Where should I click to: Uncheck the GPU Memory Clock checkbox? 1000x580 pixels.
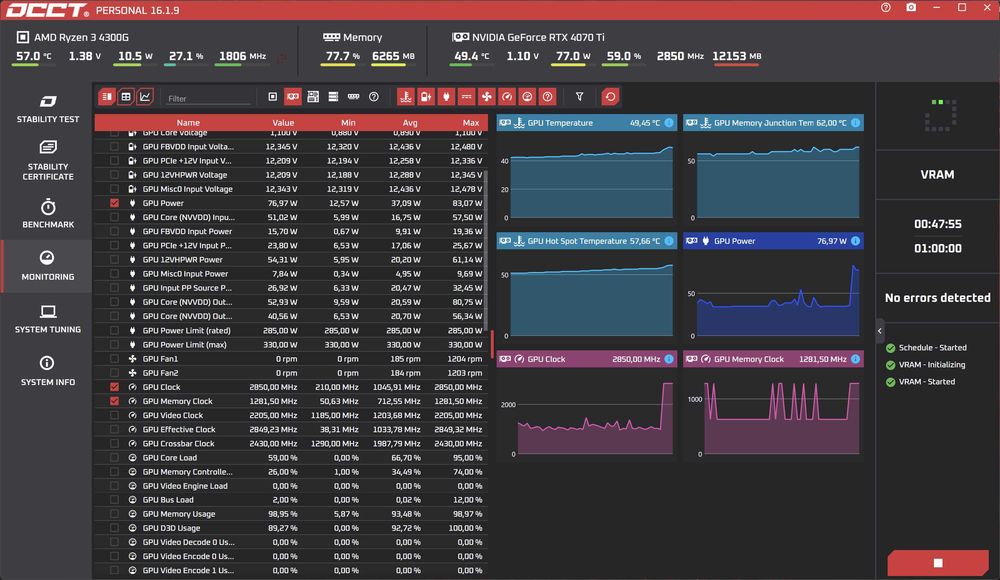[x=114, y=401]
